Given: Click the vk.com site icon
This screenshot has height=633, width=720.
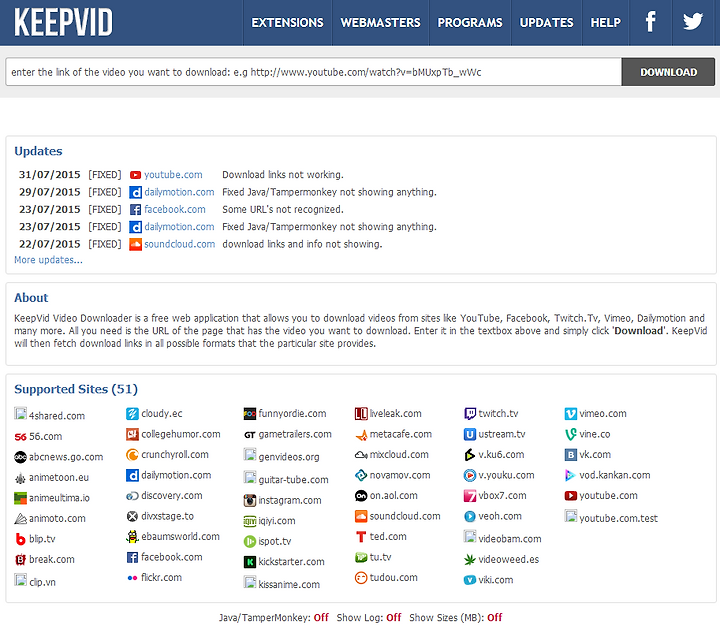Looking at the screenshot, I should [x=570, y=455].
